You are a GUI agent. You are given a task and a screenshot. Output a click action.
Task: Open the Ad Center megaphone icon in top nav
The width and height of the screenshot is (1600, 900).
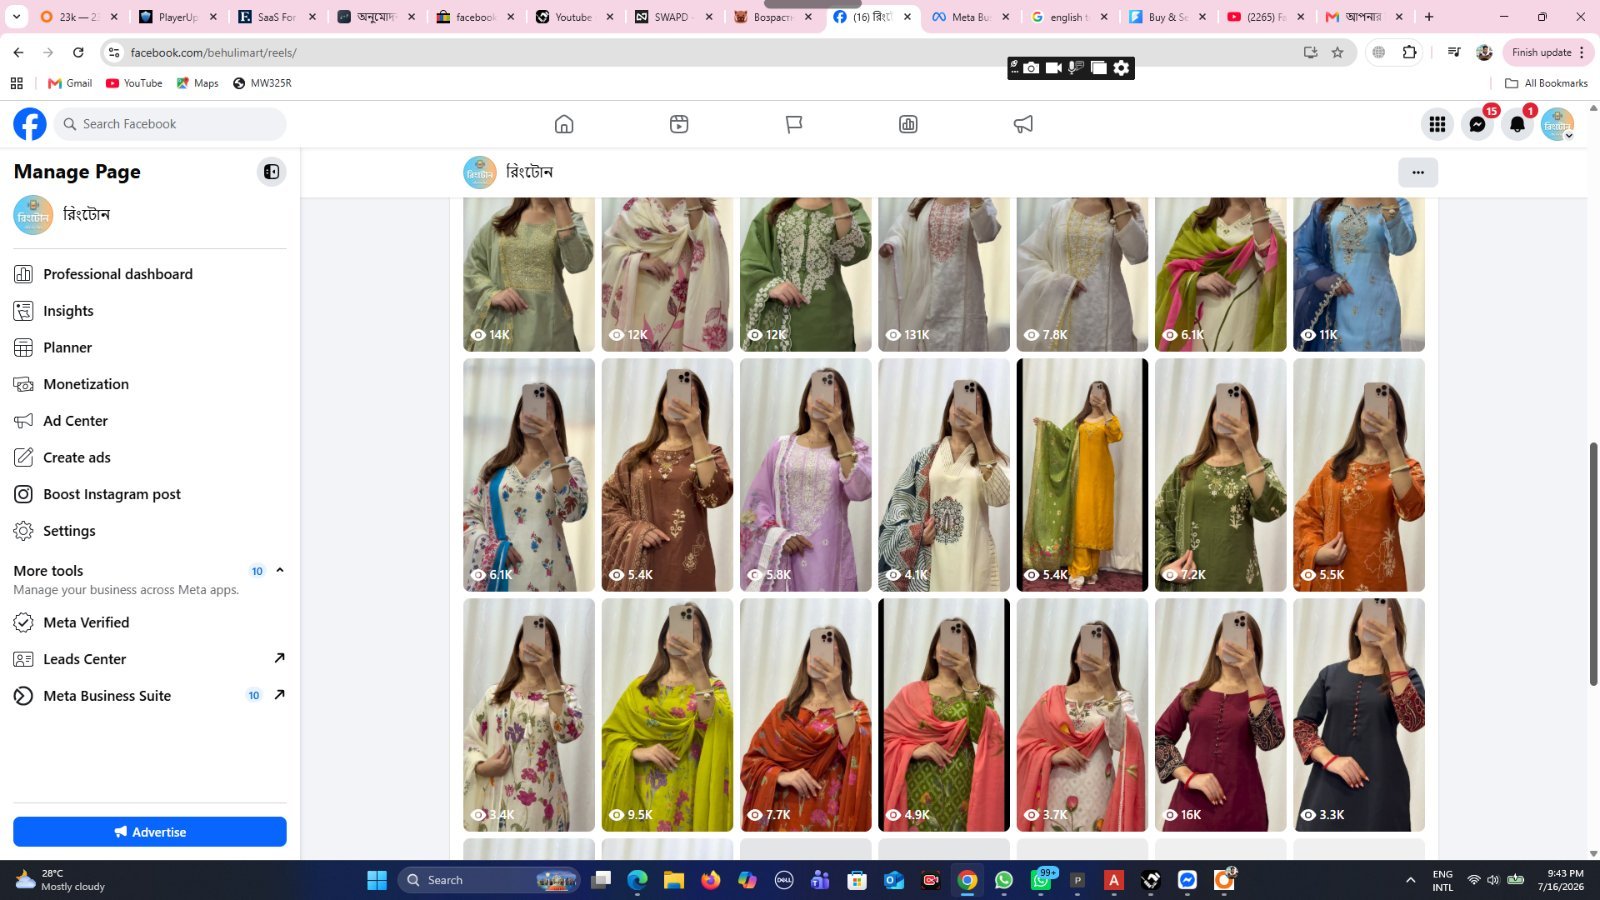point(1023,124)
